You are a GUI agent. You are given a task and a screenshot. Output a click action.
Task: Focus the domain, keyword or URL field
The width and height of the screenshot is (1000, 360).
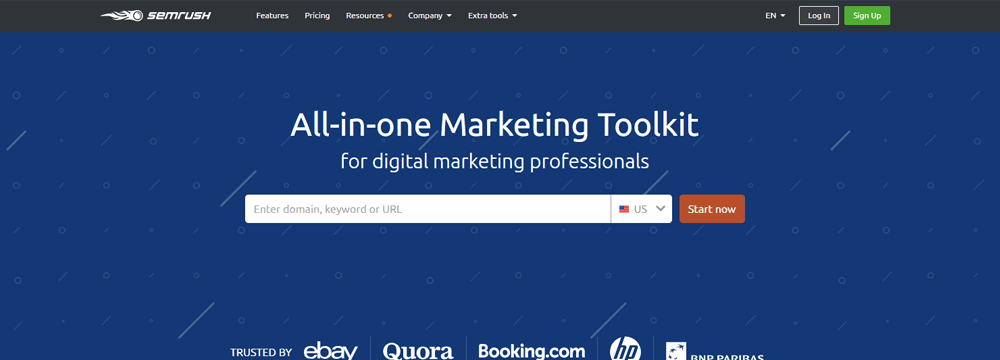click(427, 209)
